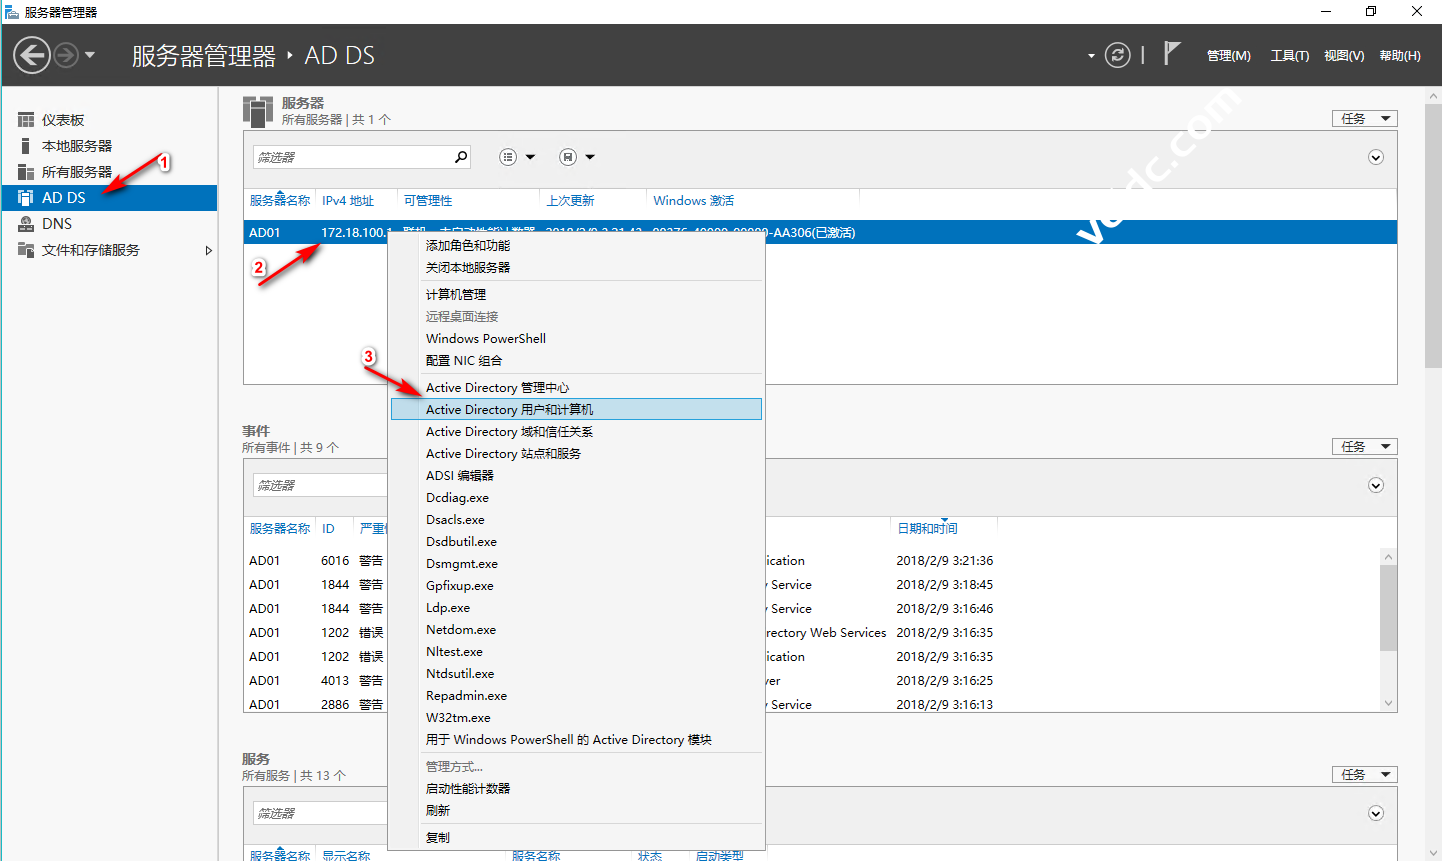Open the 任务 dropdown in the events panel
This screenshot has height=861, width=1442.
point(1364,446)
